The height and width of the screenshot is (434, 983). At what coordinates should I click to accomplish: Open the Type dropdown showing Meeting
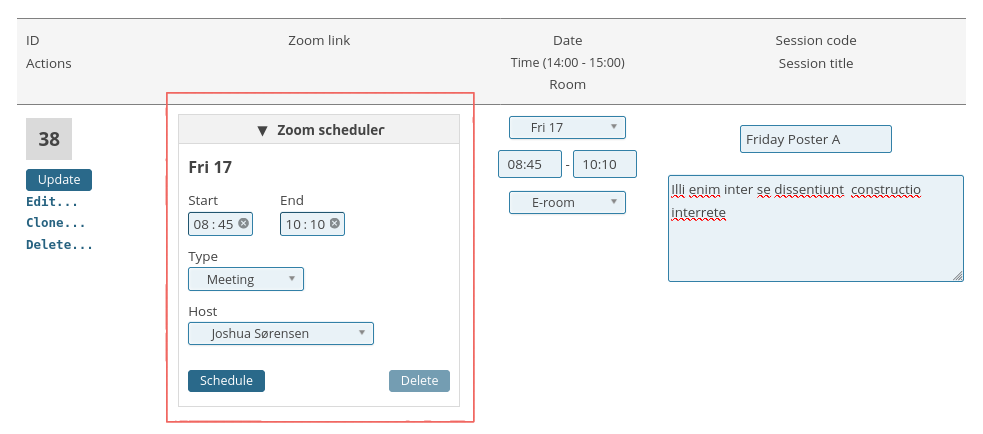[246, 279]
